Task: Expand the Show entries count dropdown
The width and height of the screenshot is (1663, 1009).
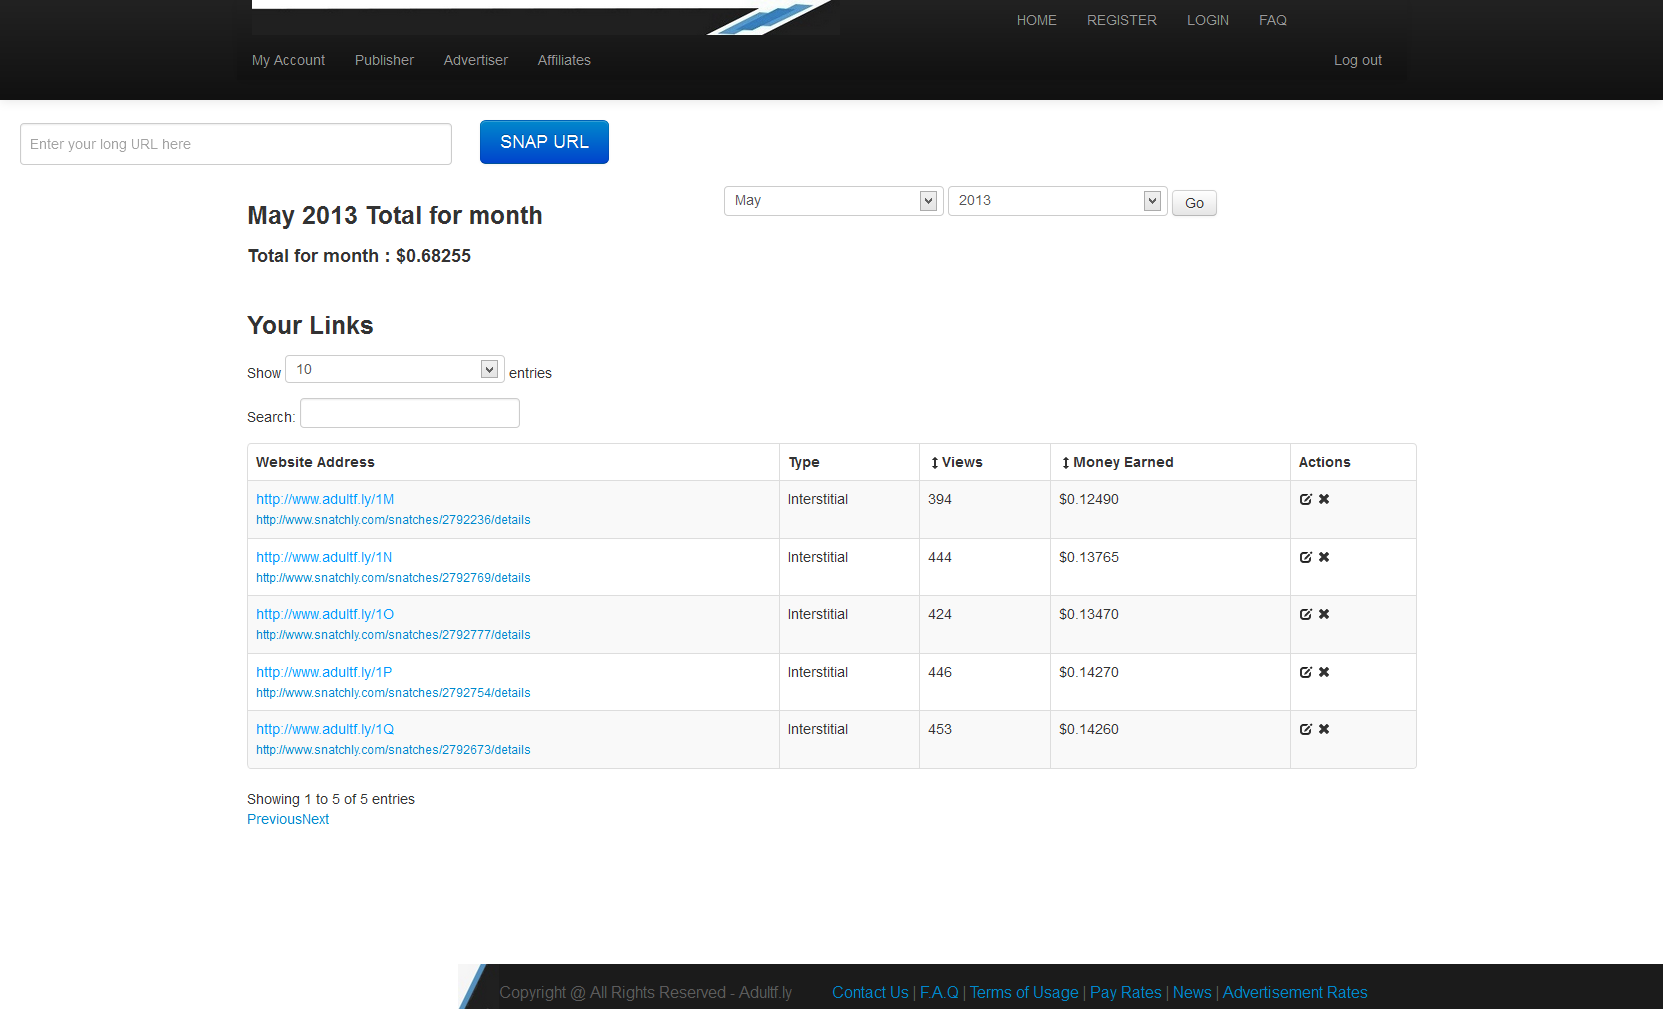Action: pyautogui.click(x=395, y=369)
